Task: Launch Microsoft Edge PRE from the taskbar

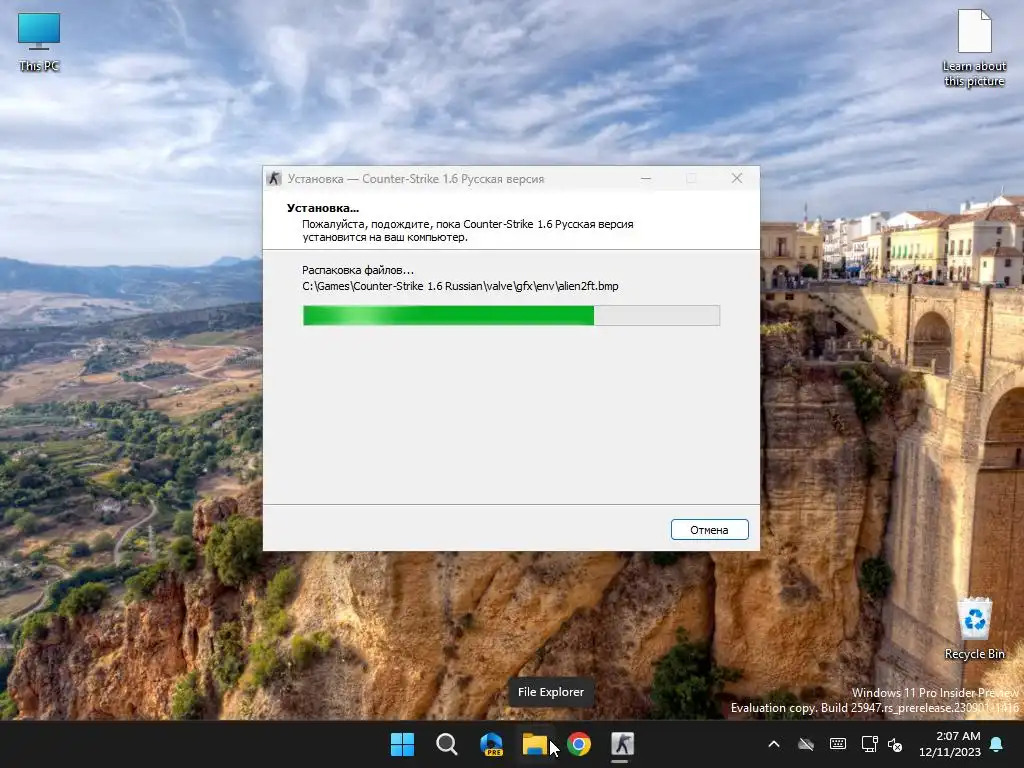Action: click(x=491, y=744)
